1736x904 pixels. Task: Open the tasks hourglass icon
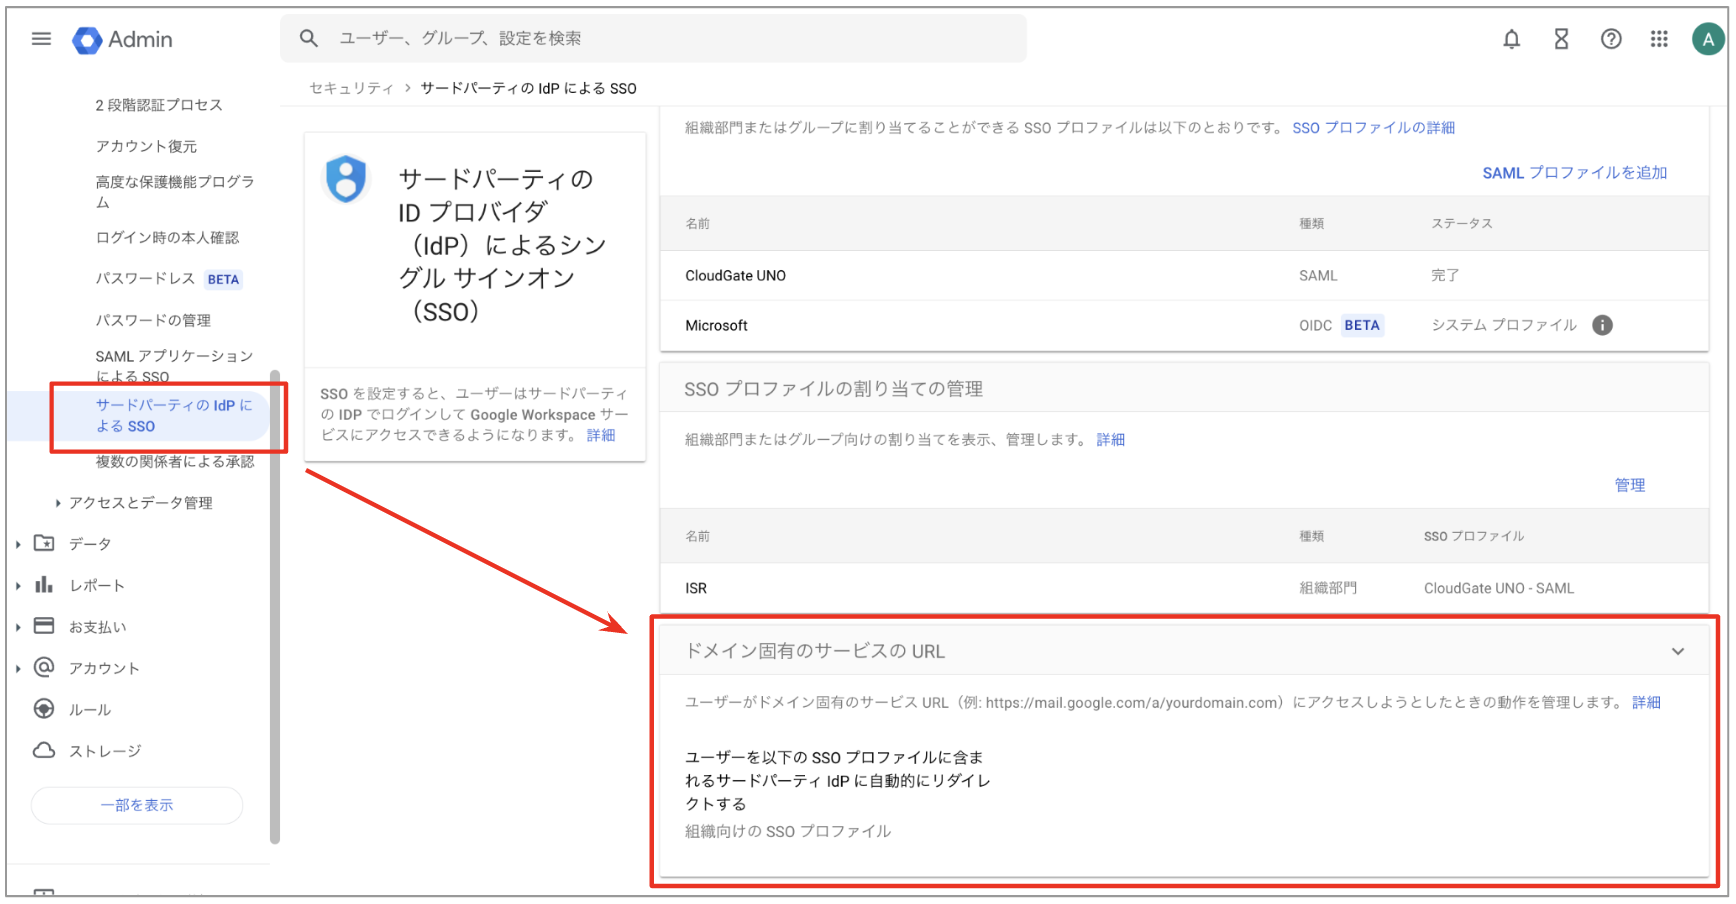[1561, 39]
